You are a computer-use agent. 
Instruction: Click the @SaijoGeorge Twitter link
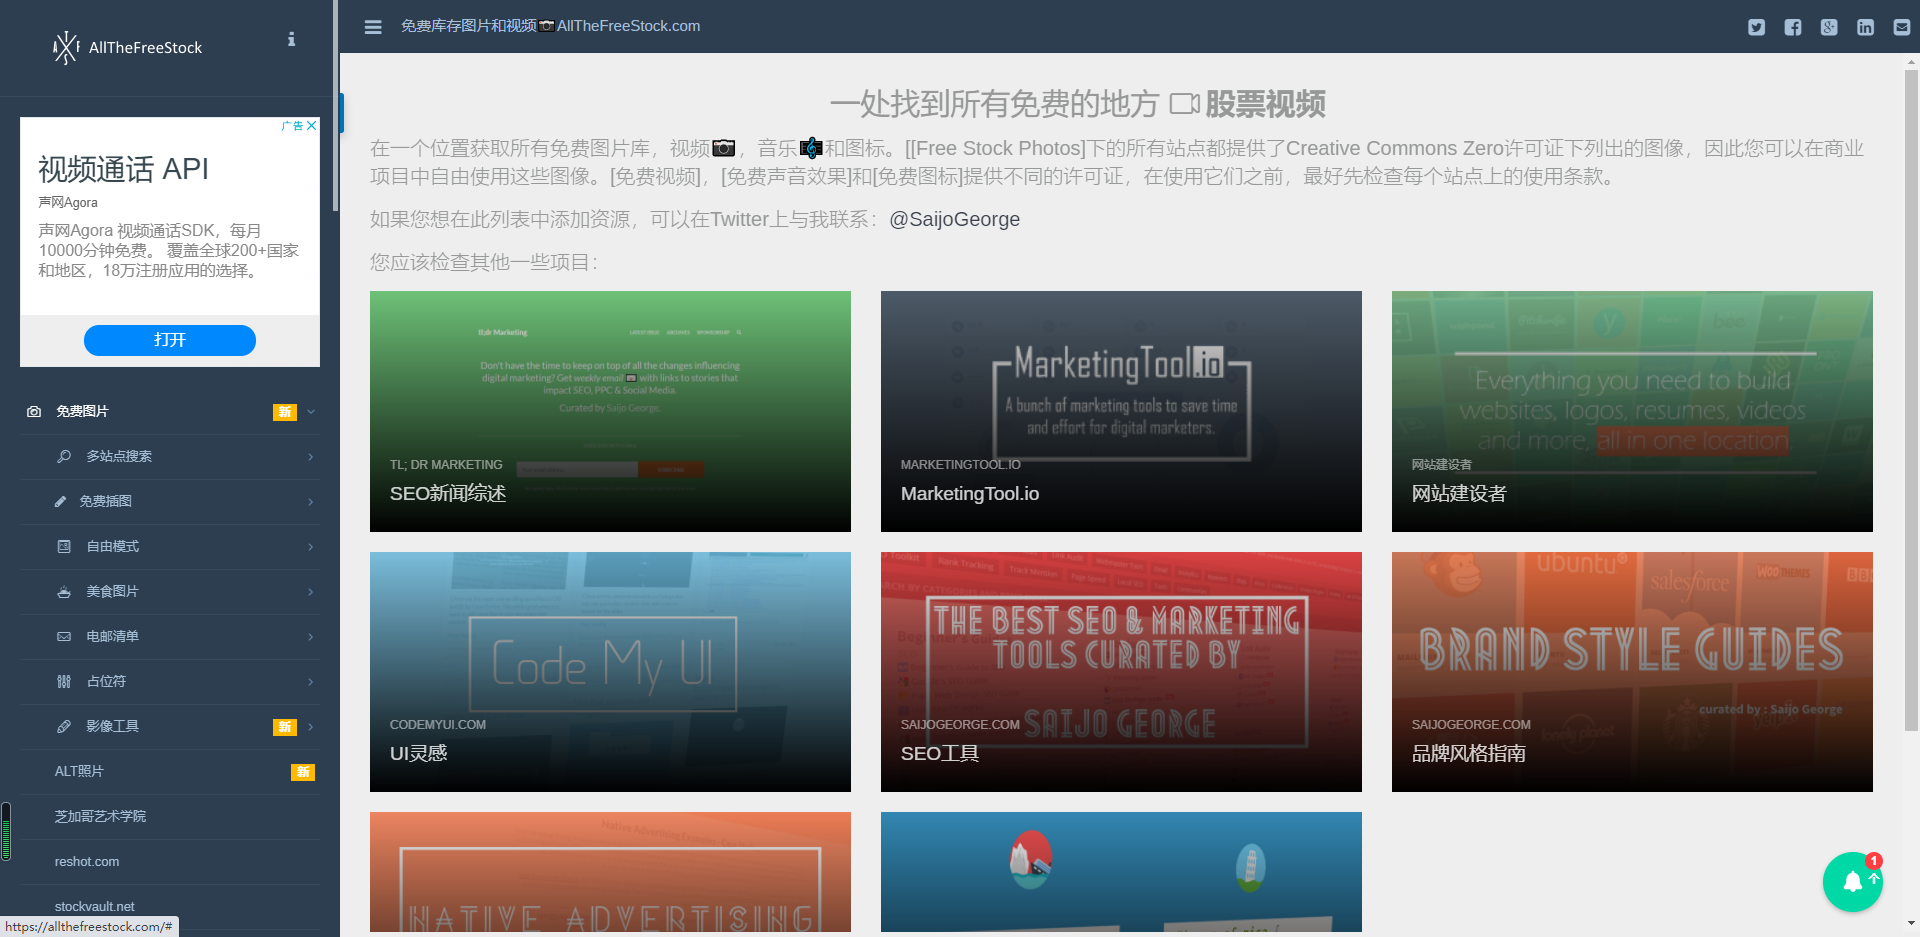coord(954,219)
